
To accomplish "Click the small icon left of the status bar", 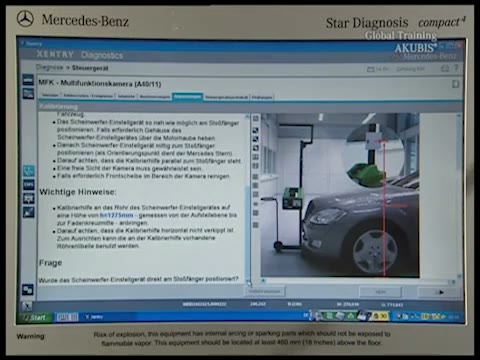I will click(x=27, y=306).
